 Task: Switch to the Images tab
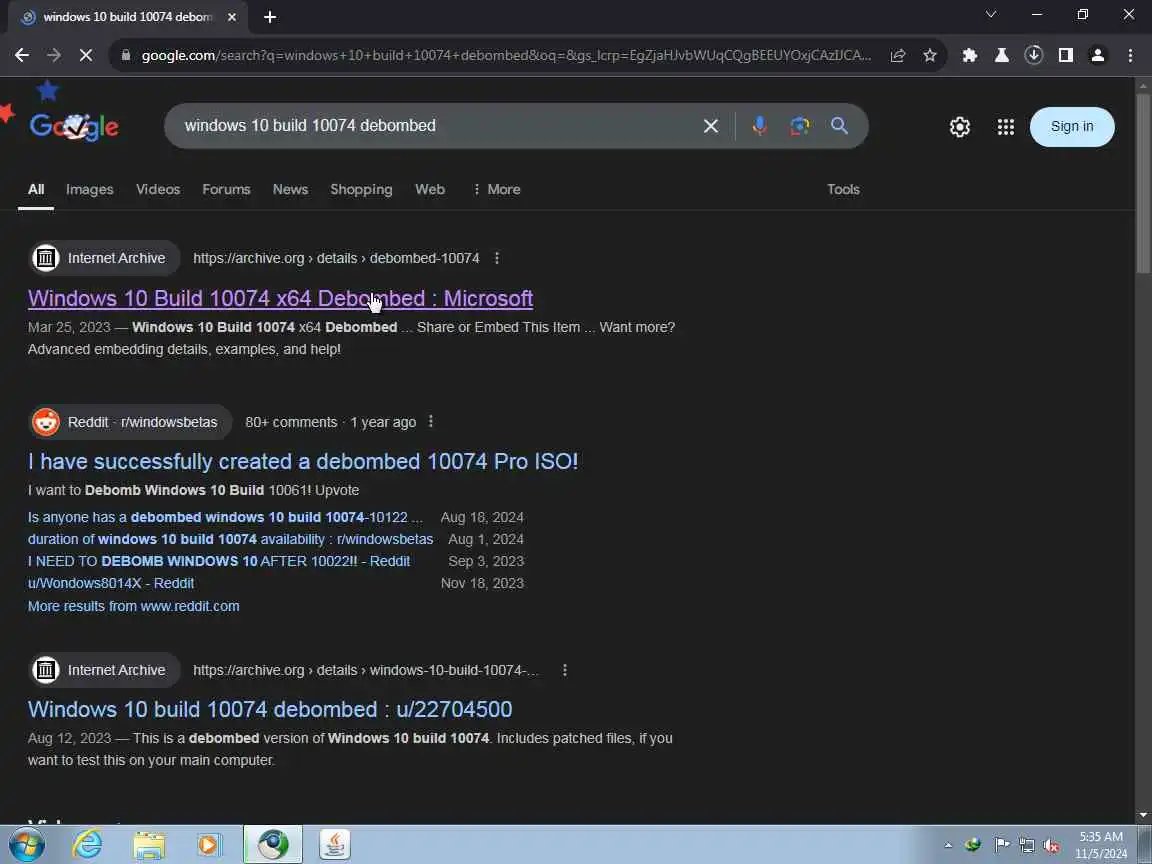pyautogui.click(x=90, y=190)
